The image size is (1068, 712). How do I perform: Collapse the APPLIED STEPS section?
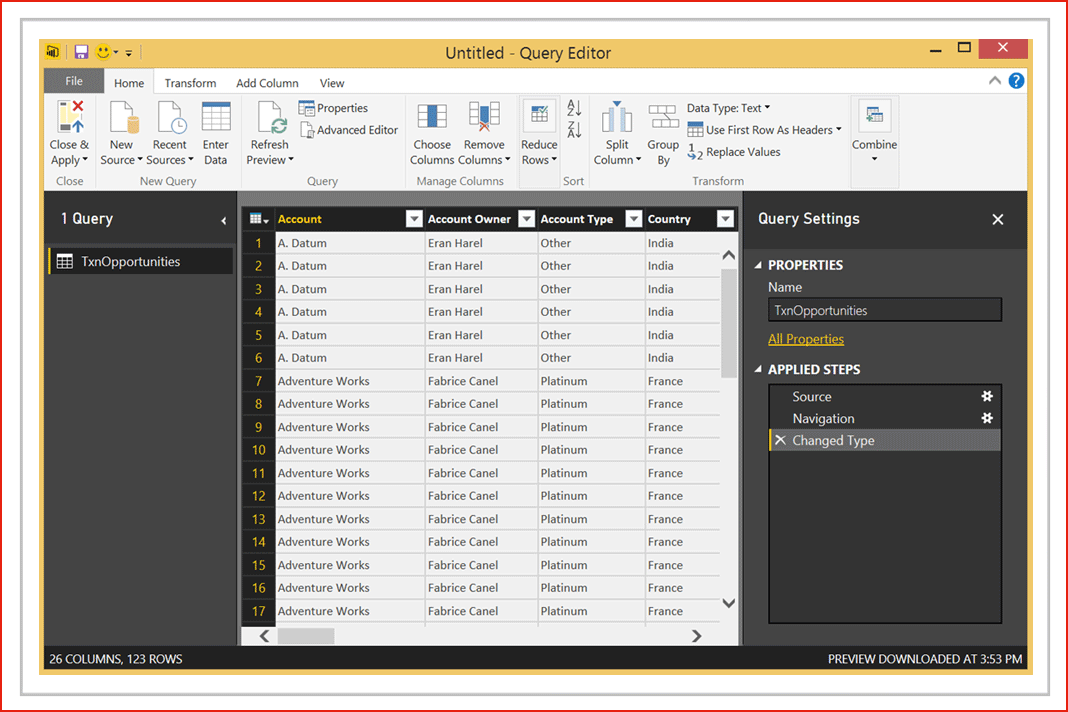click(x=758, y=370)
